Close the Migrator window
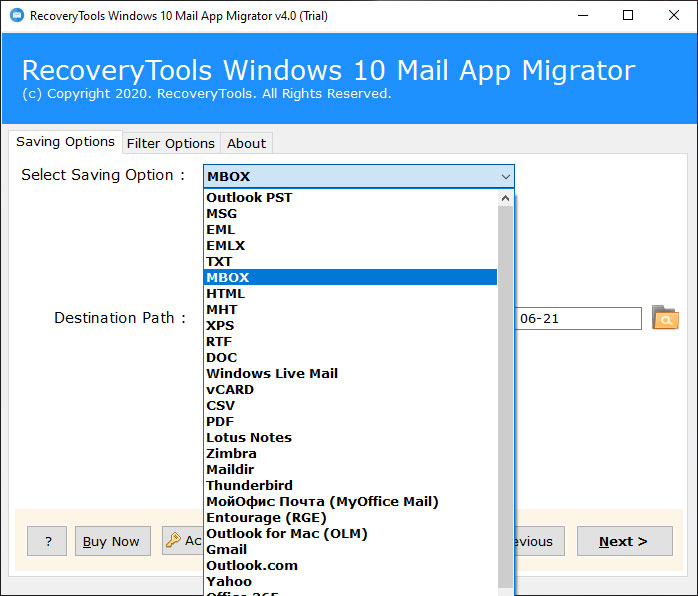The width and height of the screenshot is (698, 596). click(x=674, y=16)
